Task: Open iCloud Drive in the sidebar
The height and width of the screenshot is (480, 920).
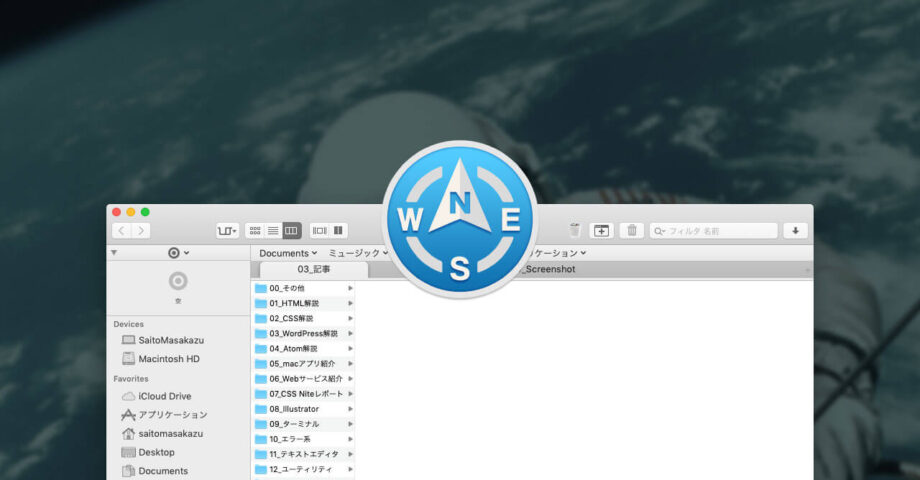Action: tap(164, 396)
